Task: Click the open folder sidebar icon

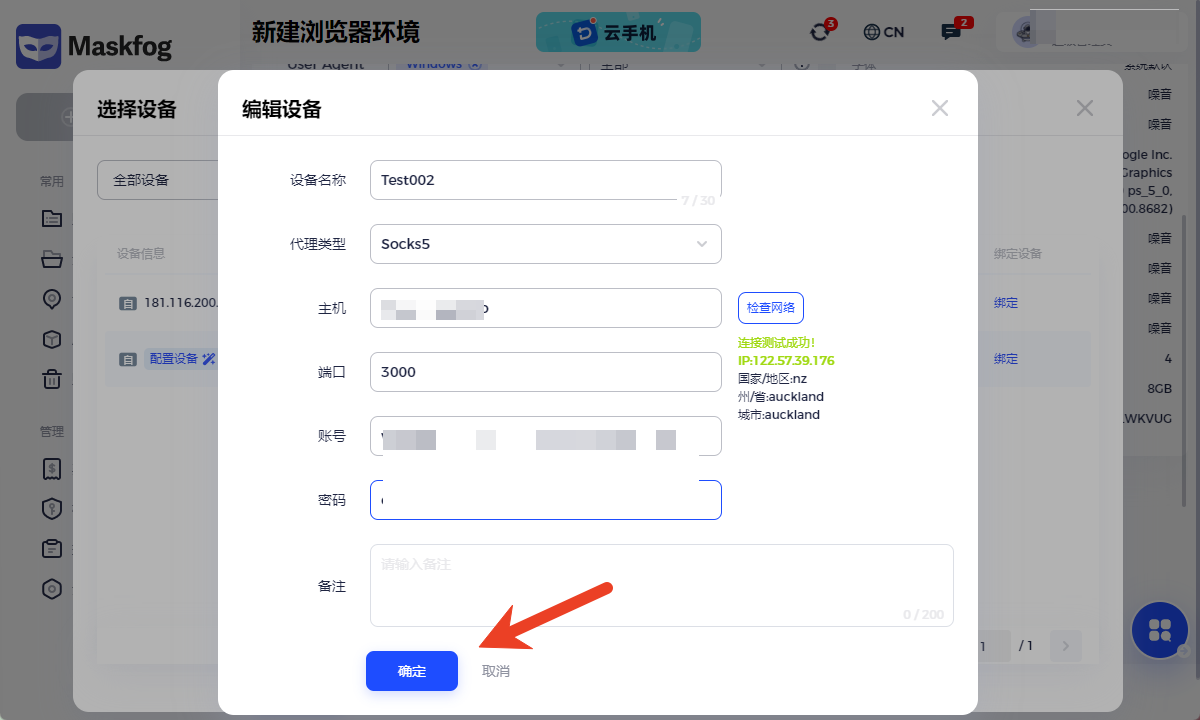Action: (51, 260)
